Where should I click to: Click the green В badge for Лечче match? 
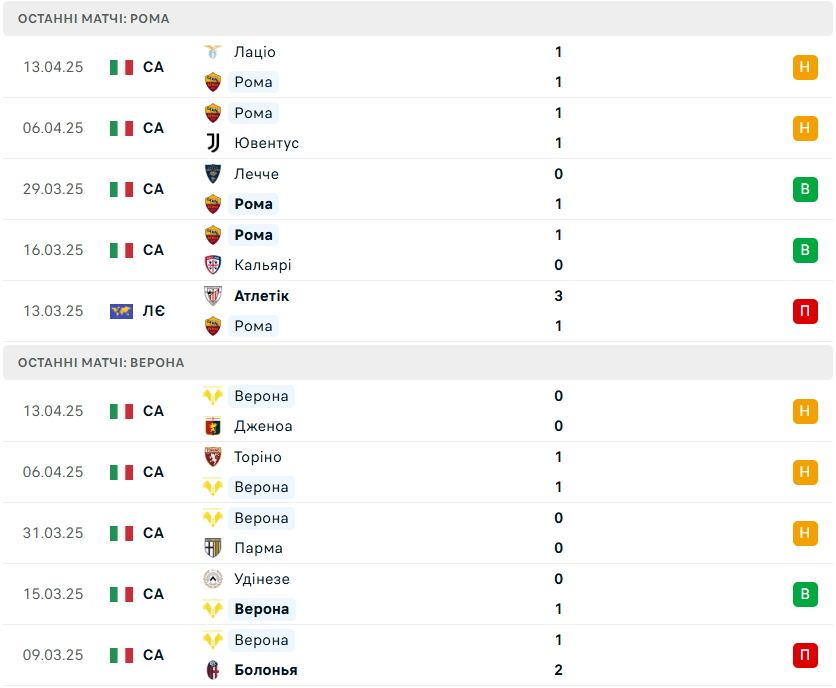click(805, 189)
